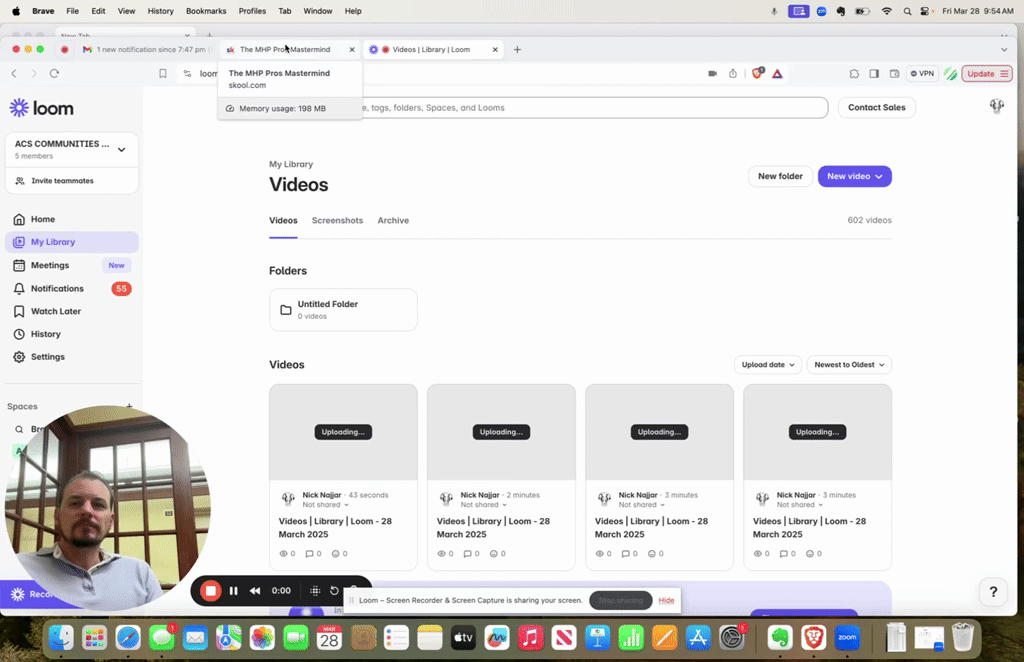Click the rewind recording icon

255,591
